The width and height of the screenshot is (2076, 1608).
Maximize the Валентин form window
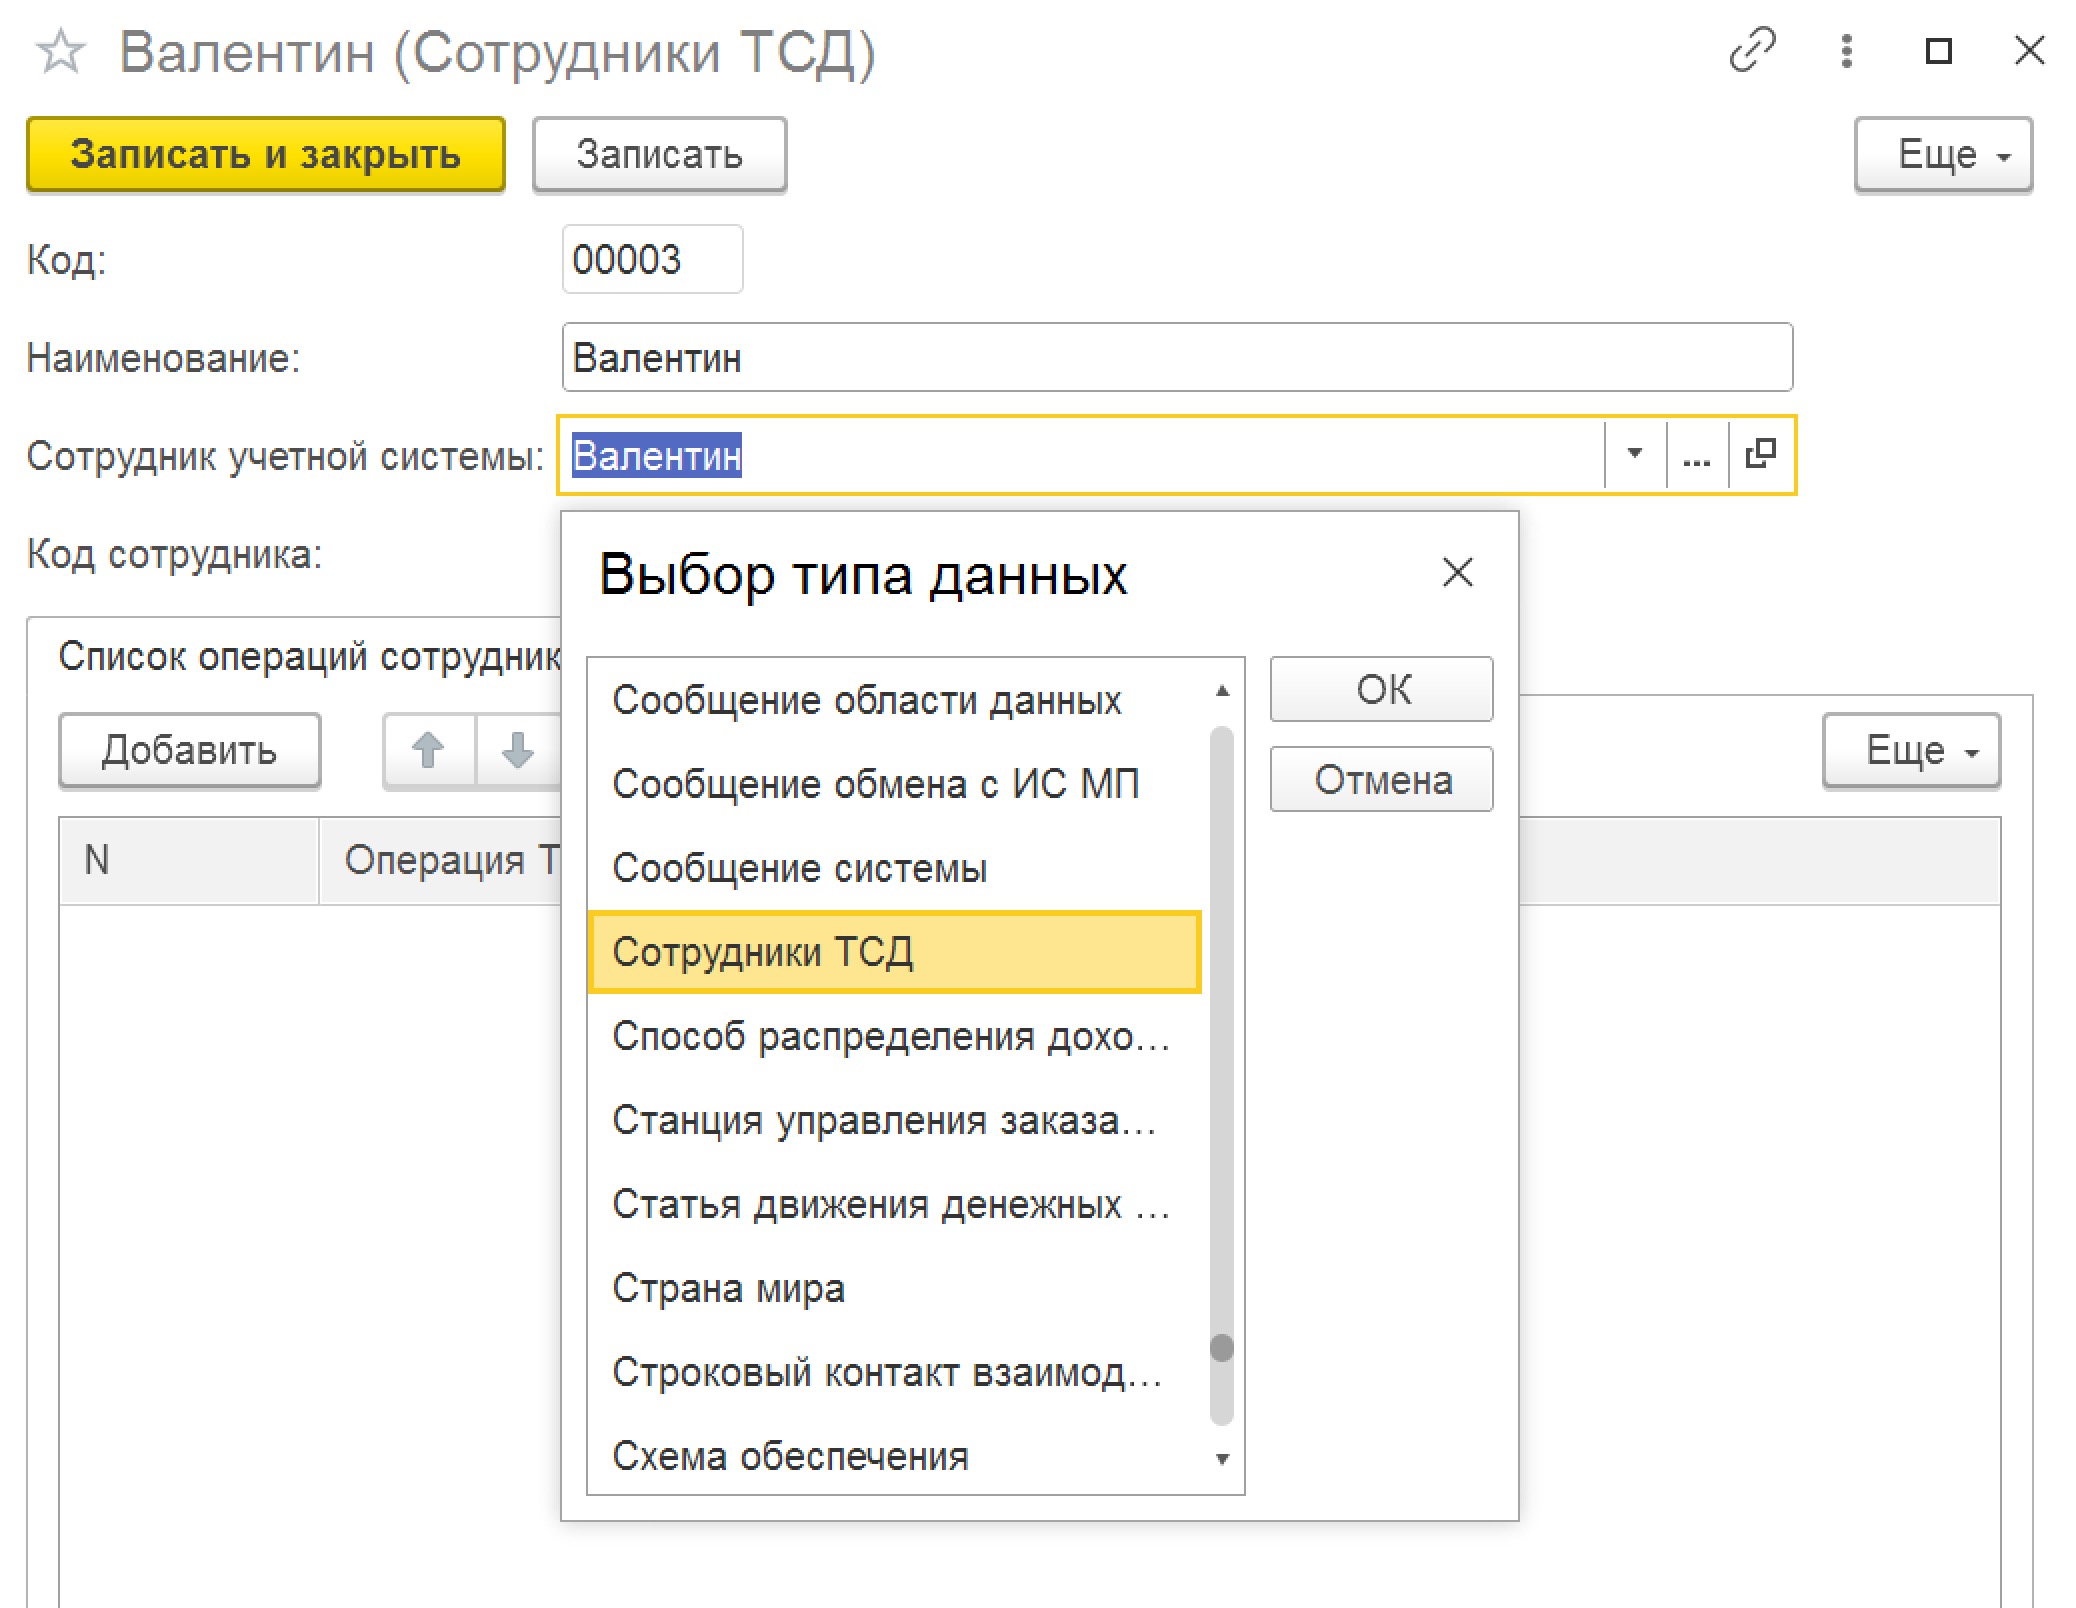click(1938, 50)
